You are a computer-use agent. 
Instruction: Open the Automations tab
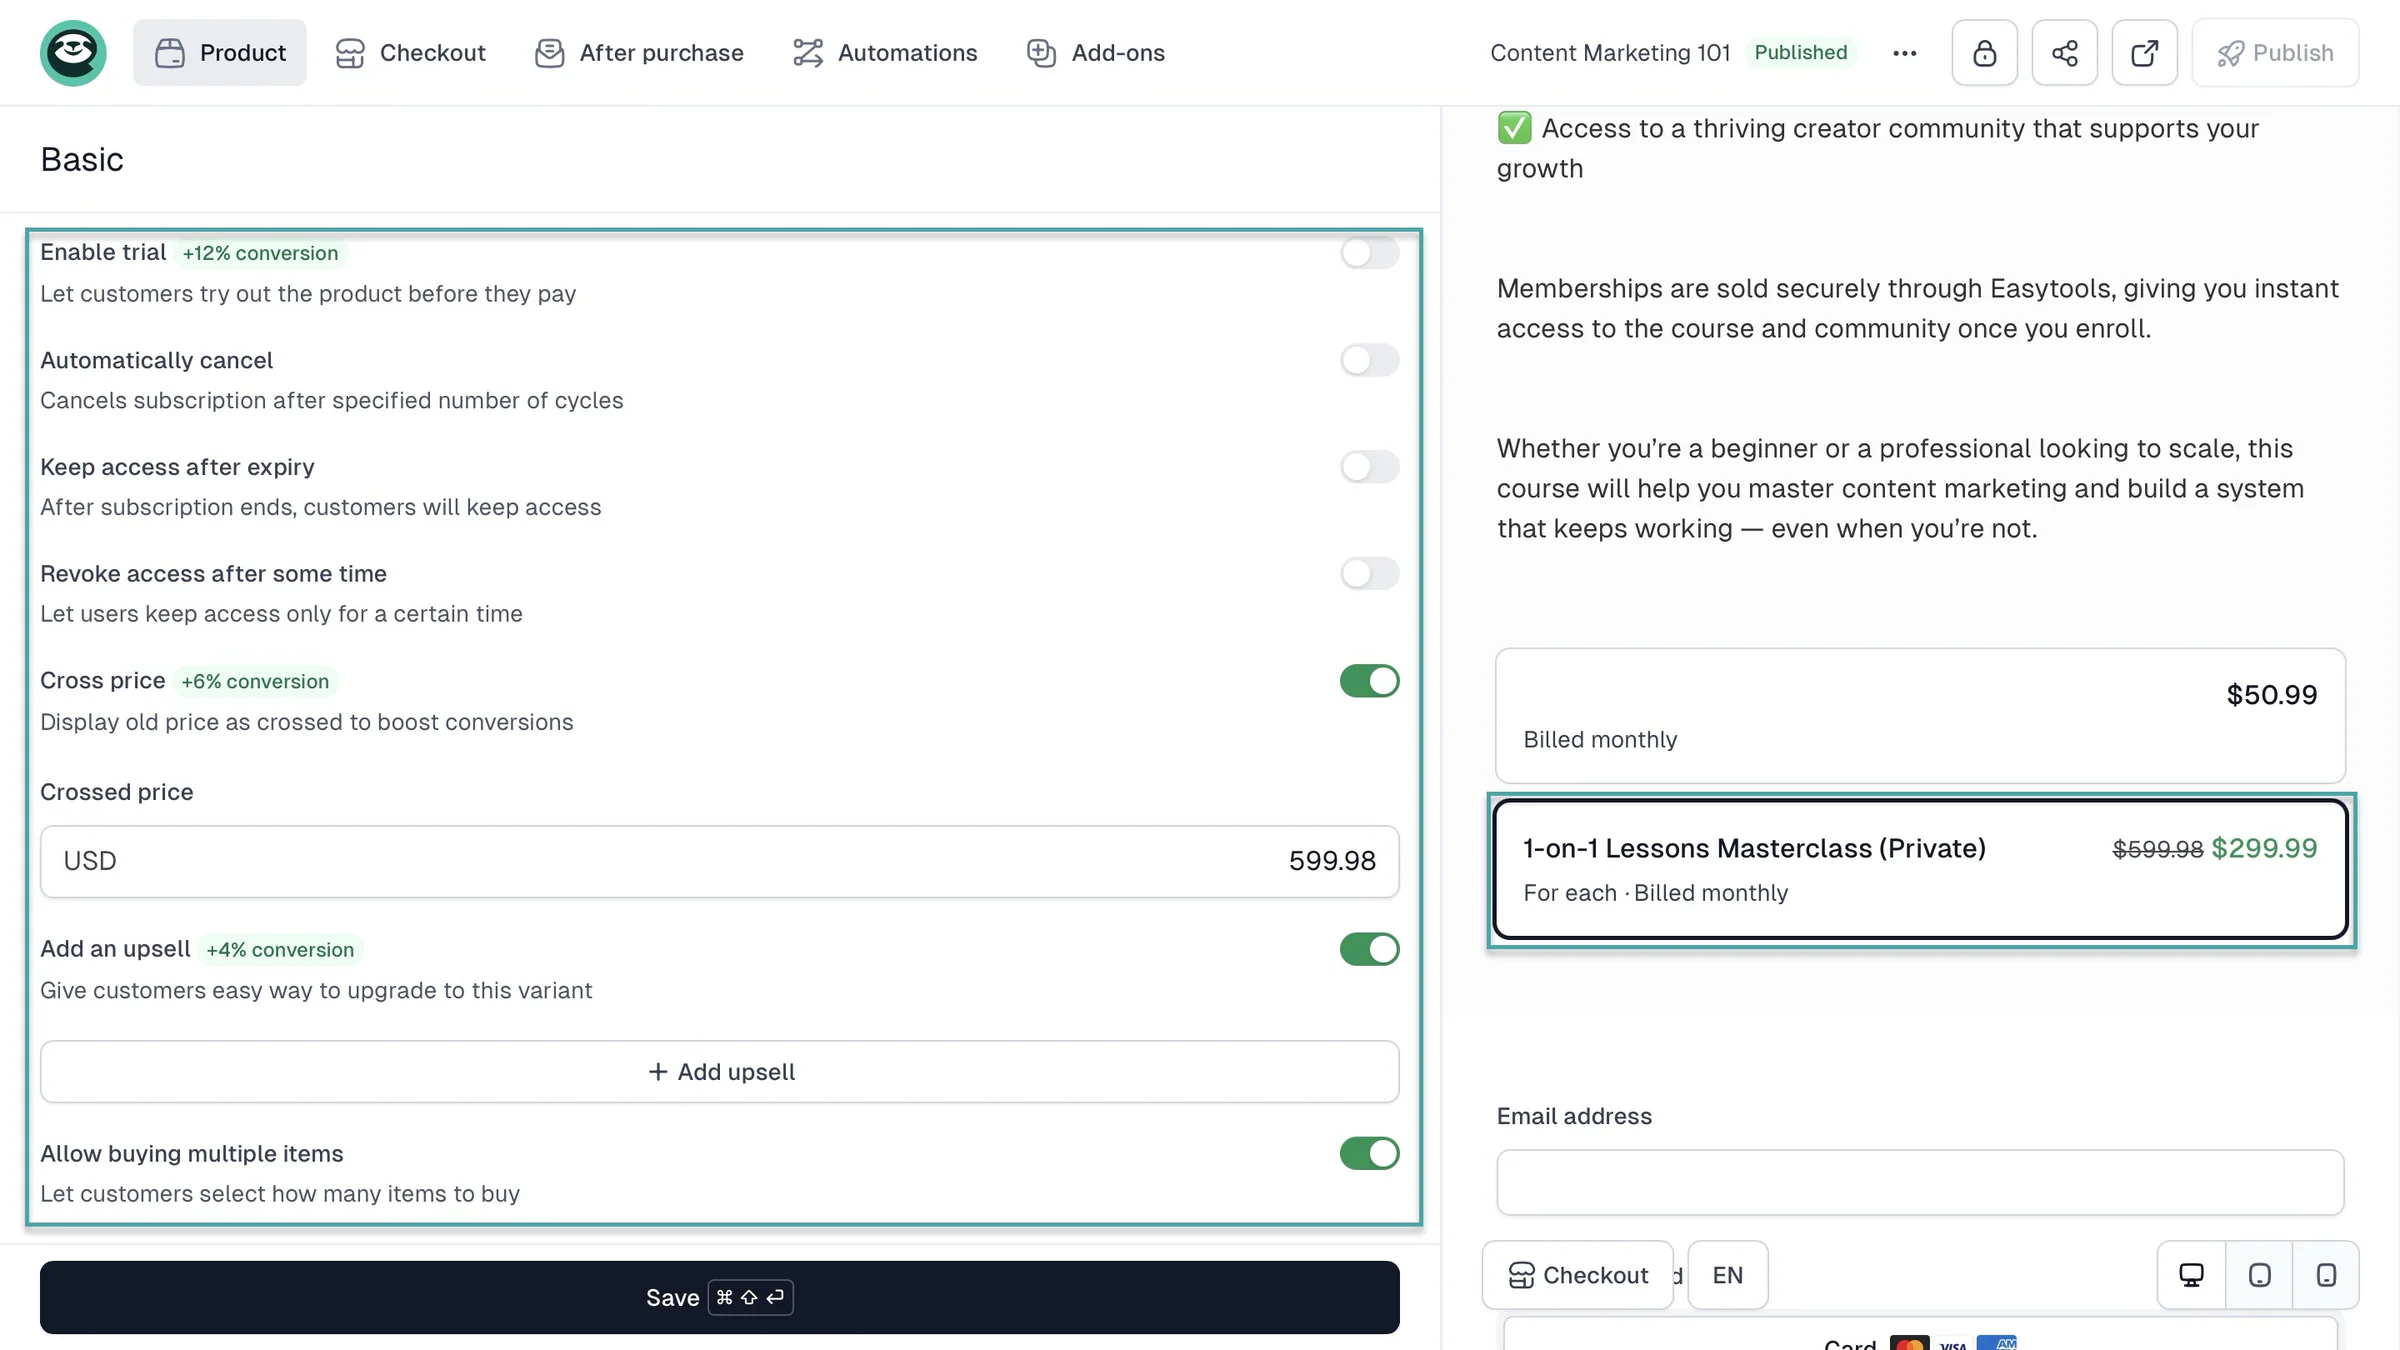click(885, 53)
